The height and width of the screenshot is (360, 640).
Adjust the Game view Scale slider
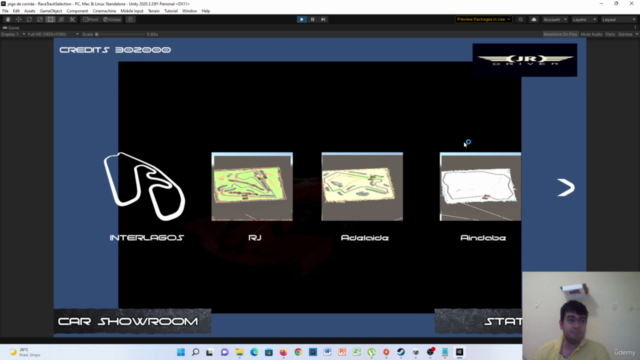click(x=120, y=34)
